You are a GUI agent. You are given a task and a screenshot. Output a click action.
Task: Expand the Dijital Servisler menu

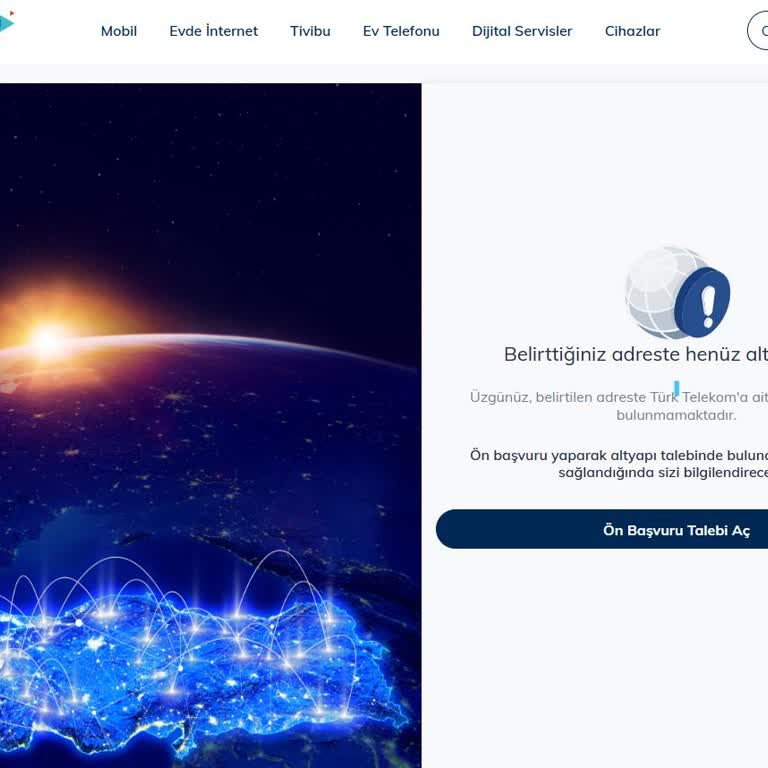tap(522, 31)
